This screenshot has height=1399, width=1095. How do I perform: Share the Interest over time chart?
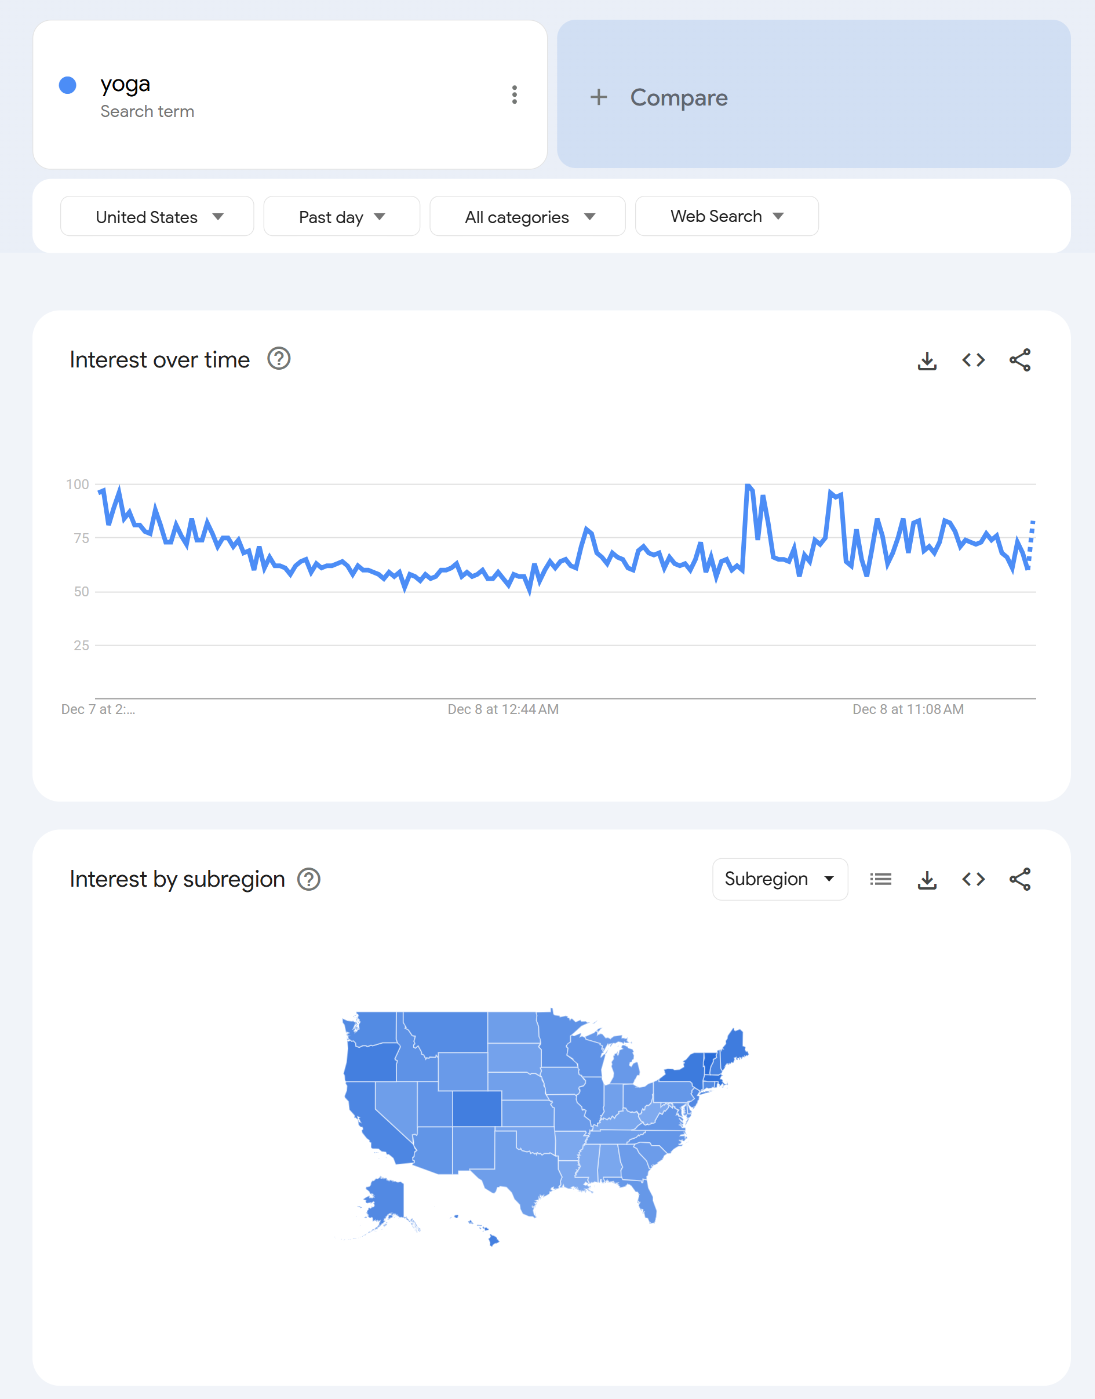coord(1020,360)
